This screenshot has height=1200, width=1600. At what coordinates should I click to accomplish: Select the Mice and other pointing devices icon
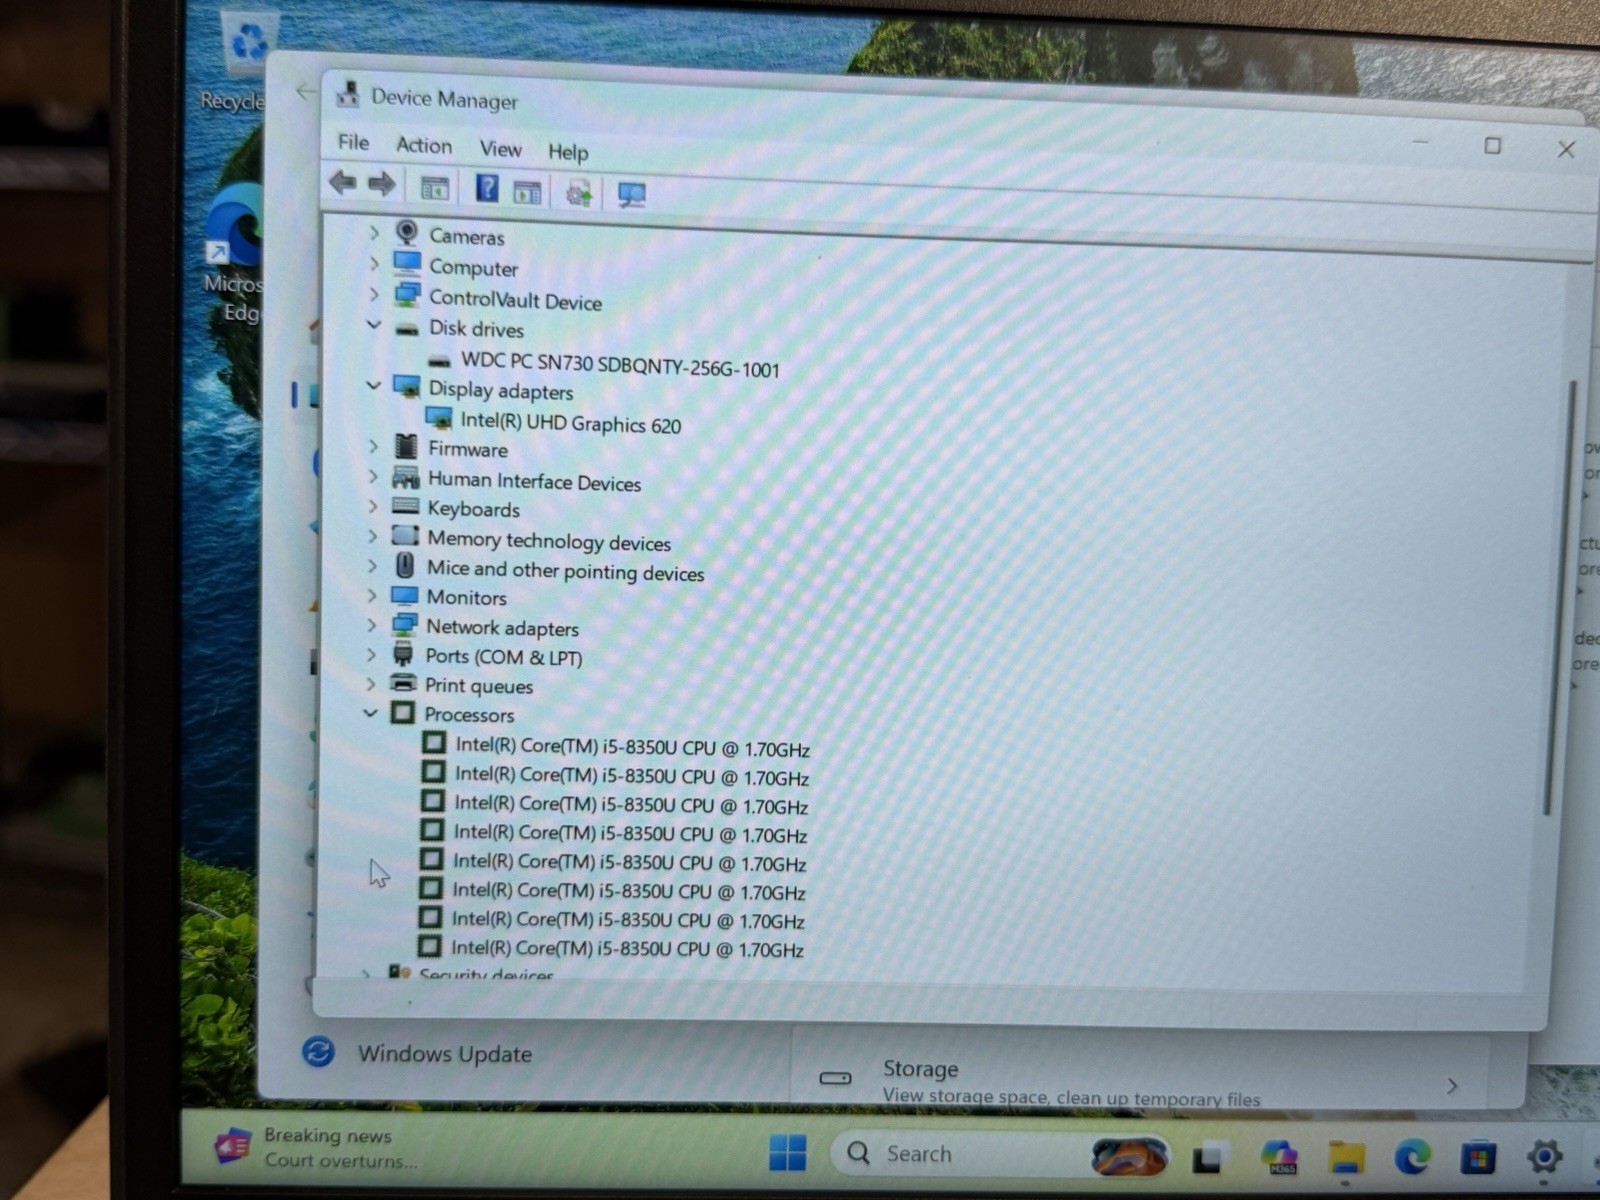coord(405,565)
